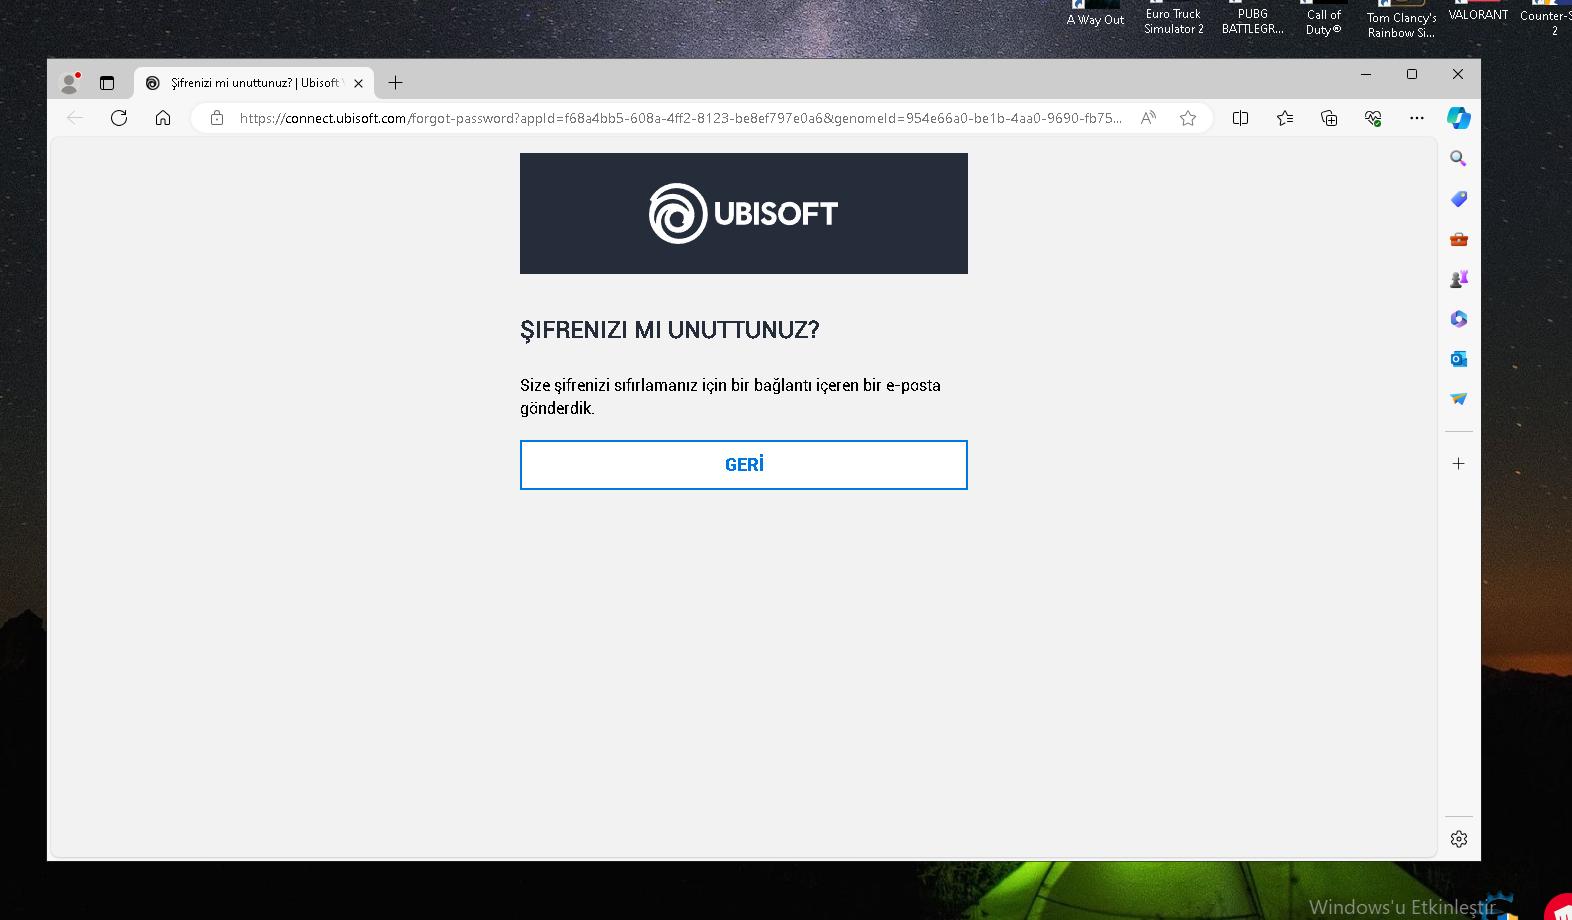Select the Call of Duty desktop shortcut
Image resolution: width=1572 pixels, height=920 pixels.
[1324, 16]
